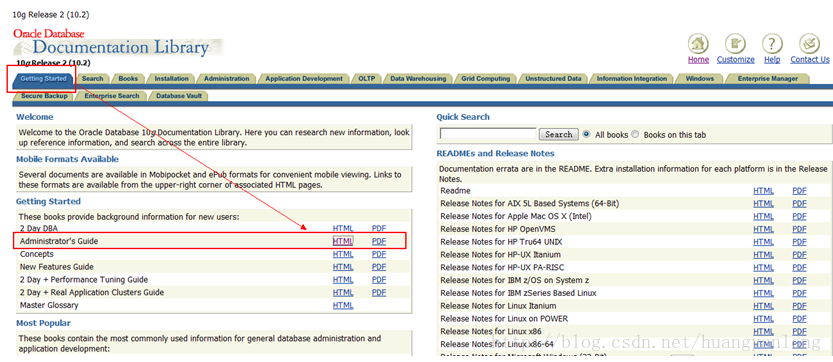Click the Help question mark icon

(772, 44)
